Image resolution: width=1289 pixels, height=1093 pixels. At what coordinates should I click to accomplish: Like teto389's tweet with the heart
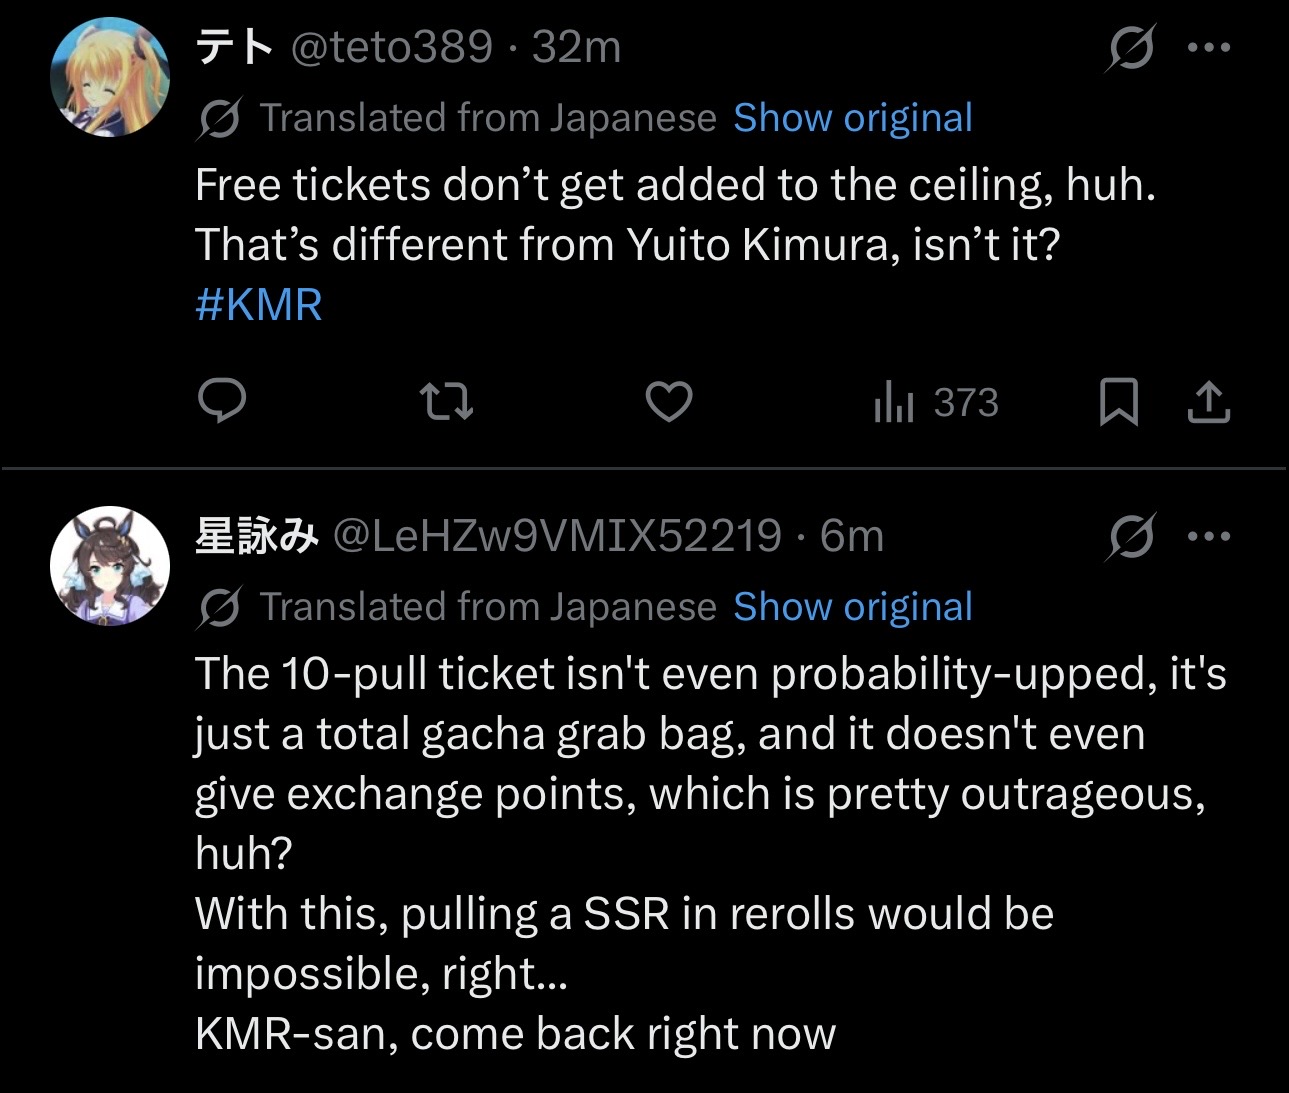[669, 402]
